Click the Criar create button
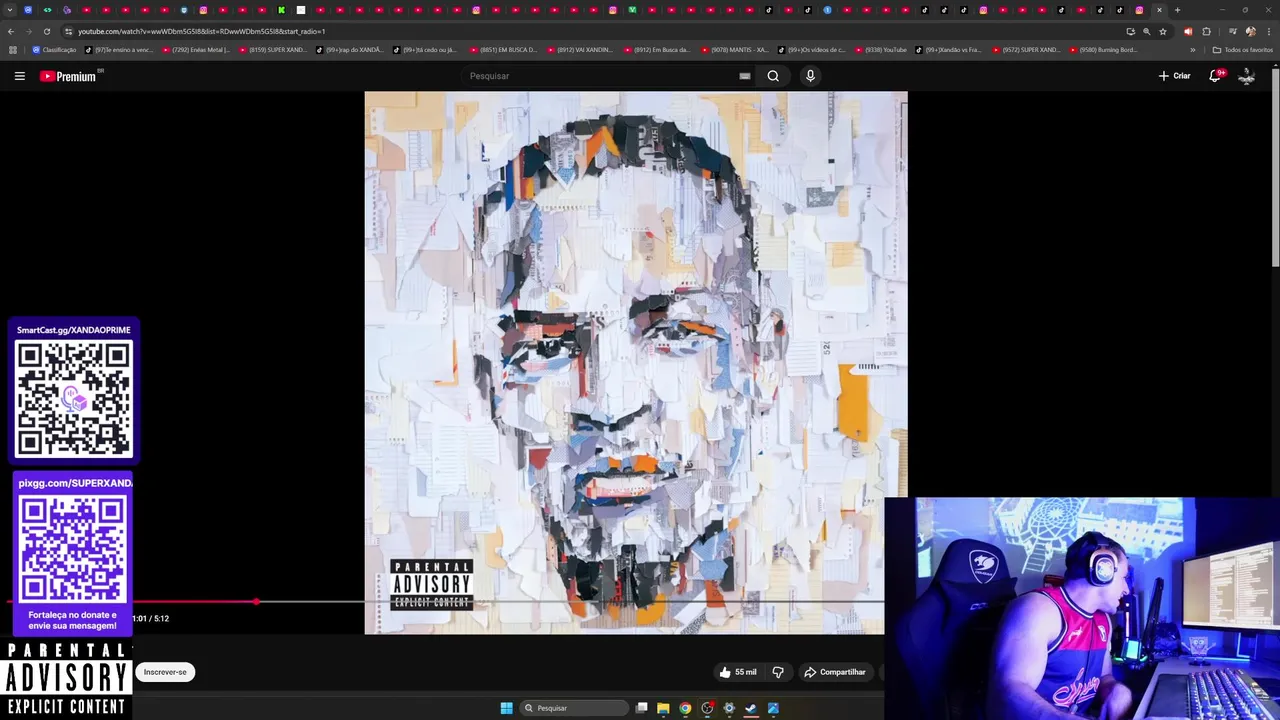1280x720 pixels. 1175,76
